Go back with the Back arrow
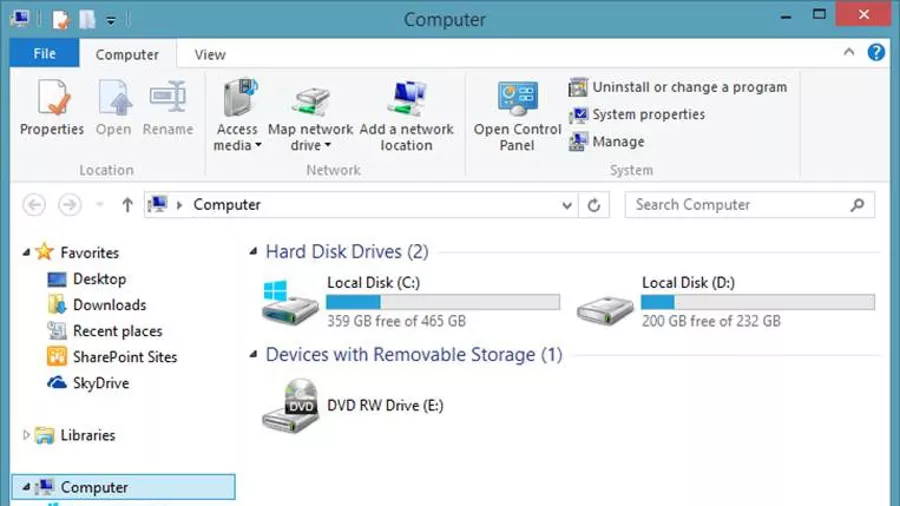This screenshot has height=506, width=900. [34, 205]
